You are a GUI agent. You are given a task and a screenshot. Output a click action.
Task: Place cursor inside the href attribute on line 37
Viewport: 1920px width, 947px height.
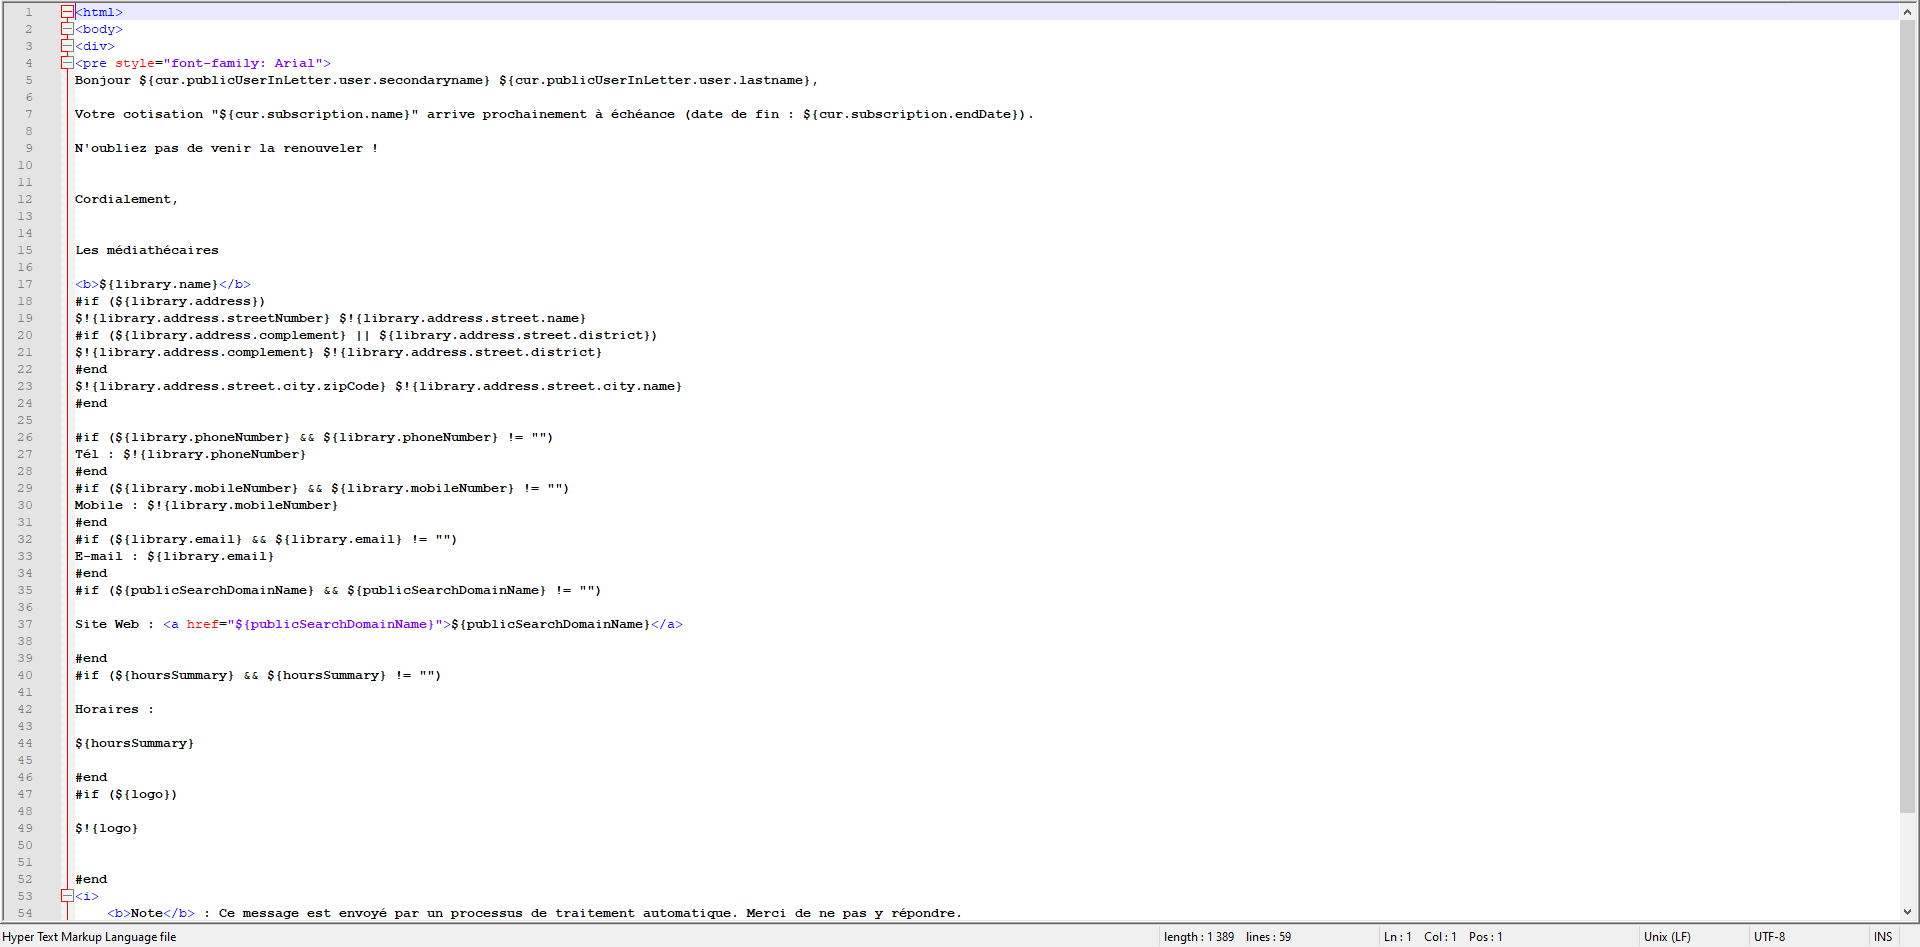click(204, 624)
